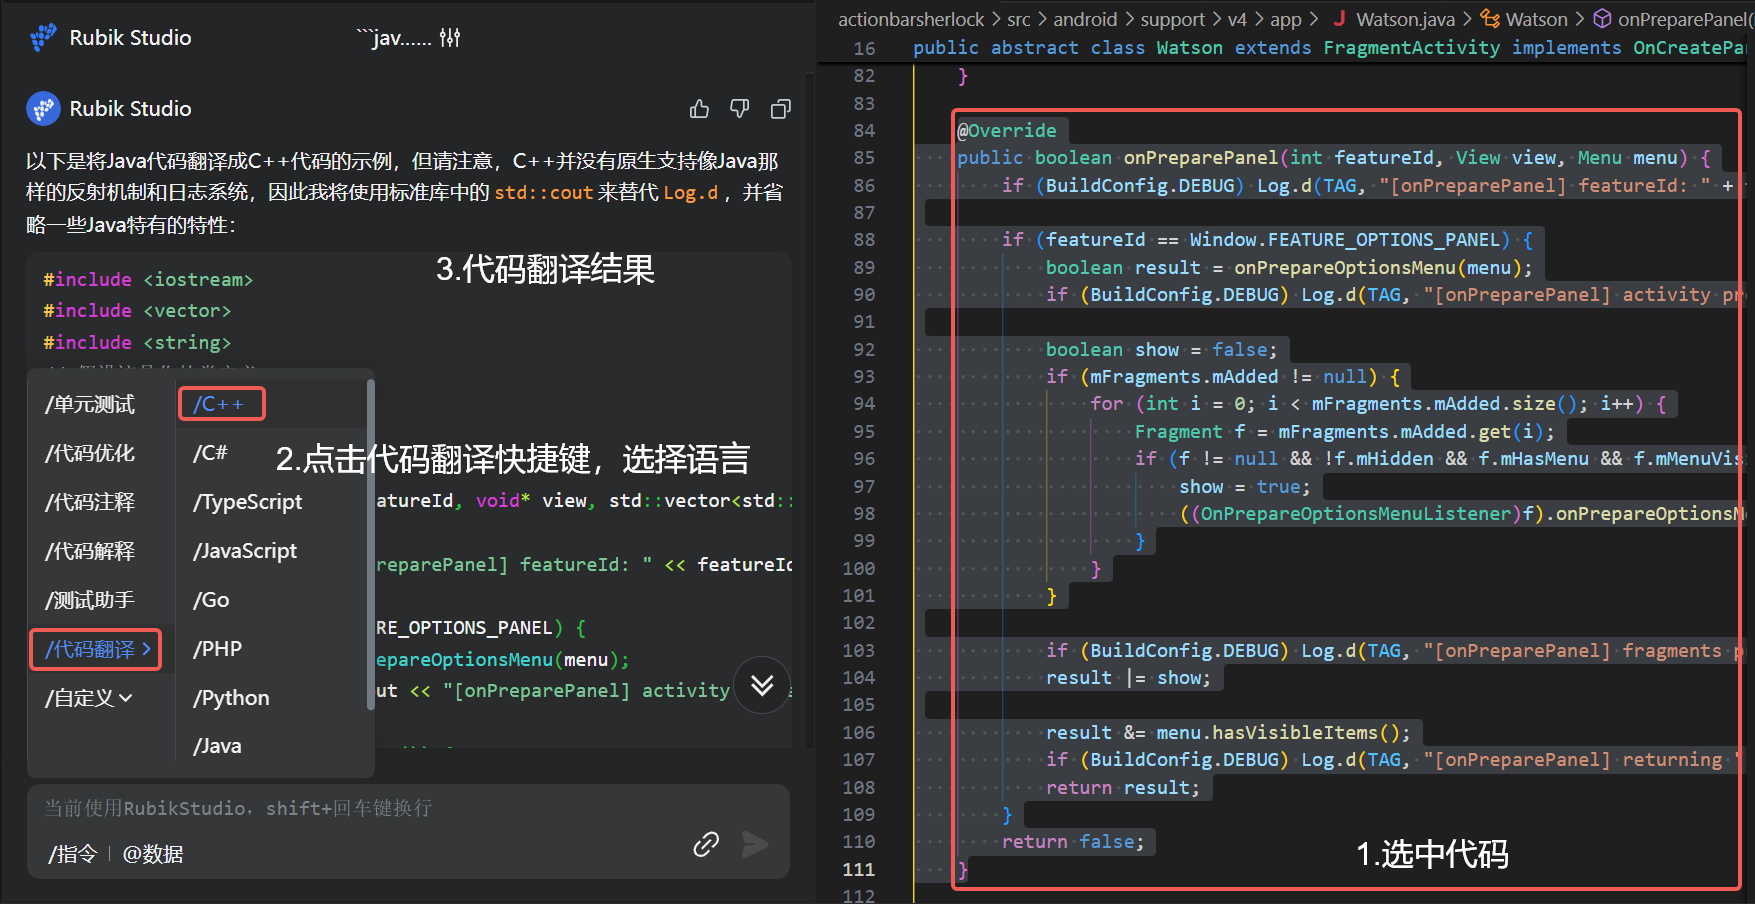This screenshot has height=904, width=1755.
Task: Click 'show = true;' on line 97
Action: click(1244, 487)
